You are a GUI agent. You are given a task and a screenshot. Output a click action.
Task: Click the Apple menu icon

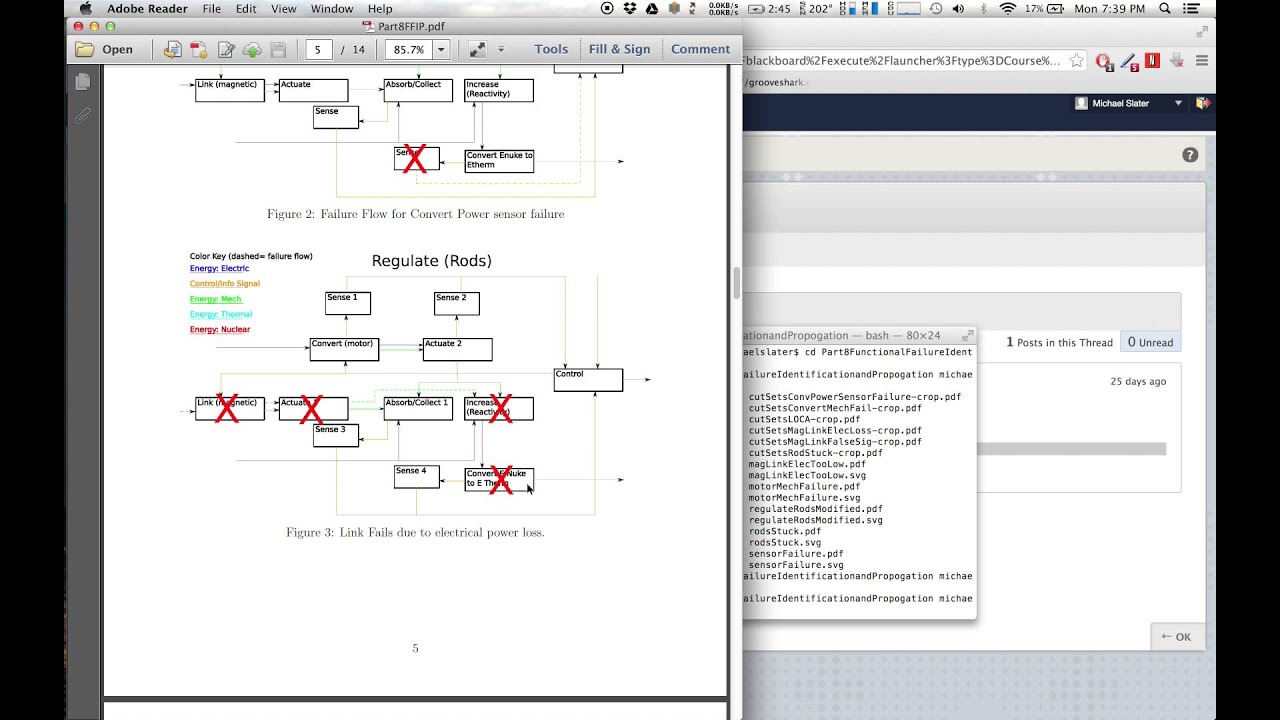click(x=85, y=9)
